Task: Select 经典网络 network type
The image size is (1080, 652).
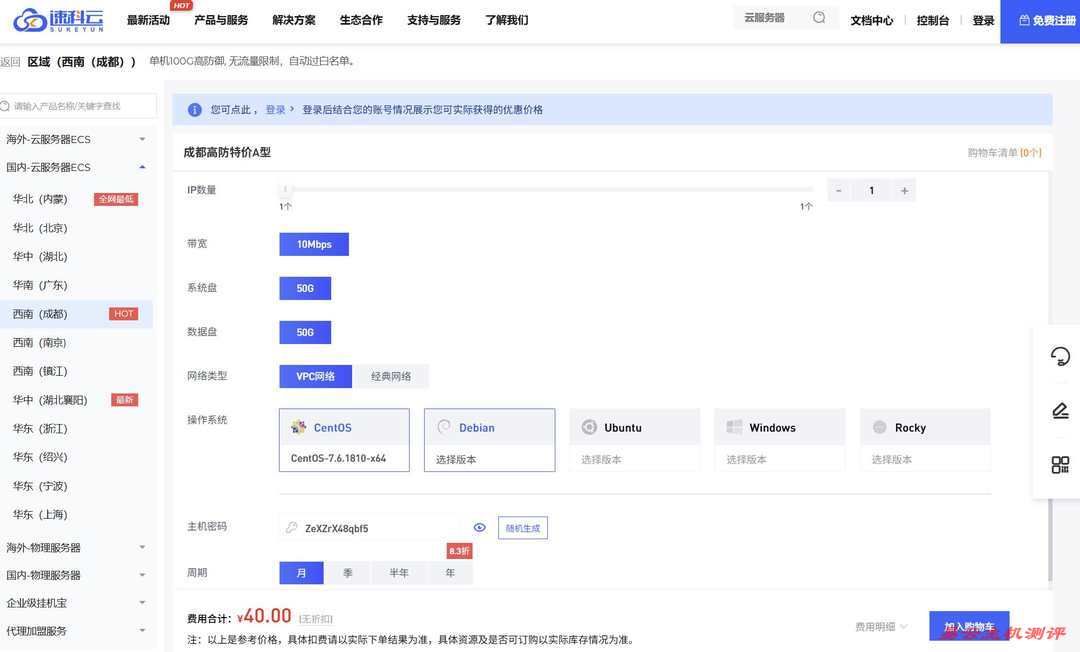Action: [x=391, y=376]
